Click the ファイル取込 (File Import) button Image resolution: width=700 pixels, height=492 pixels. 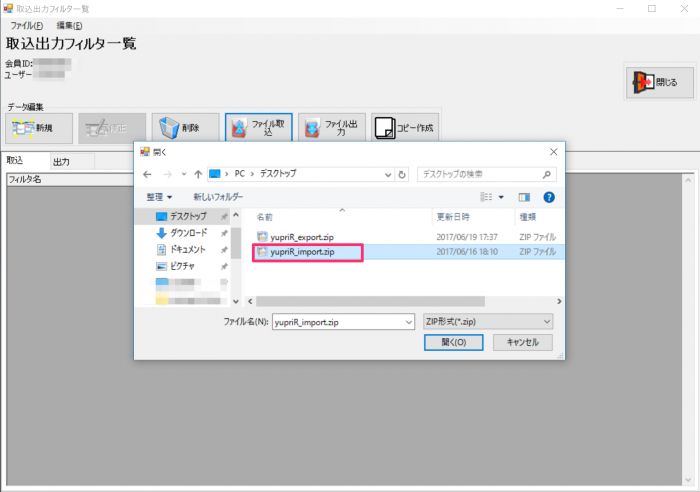pos(258,127)
